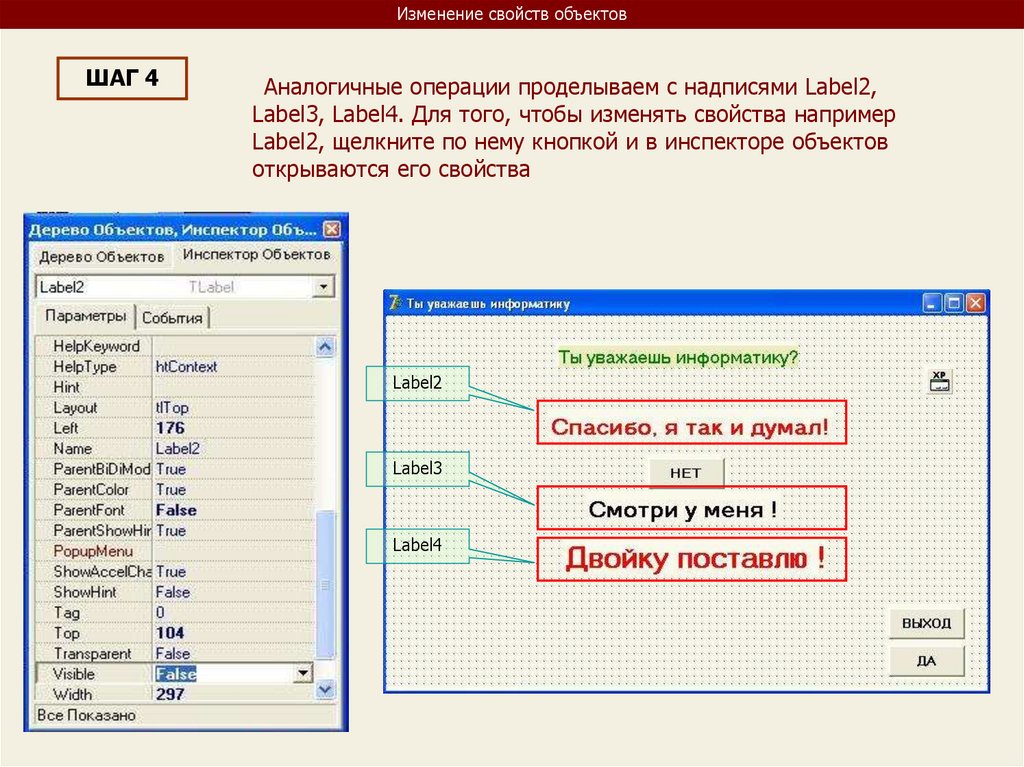The height and width of the screenshot is (767, 1024).
Task: Open the Label2 component selector dropdown
Action: pyautogui.click(x=323, y=287)
